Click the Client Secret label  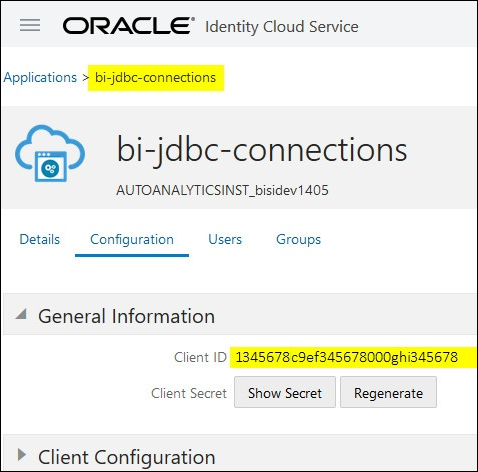pos(189,393)
